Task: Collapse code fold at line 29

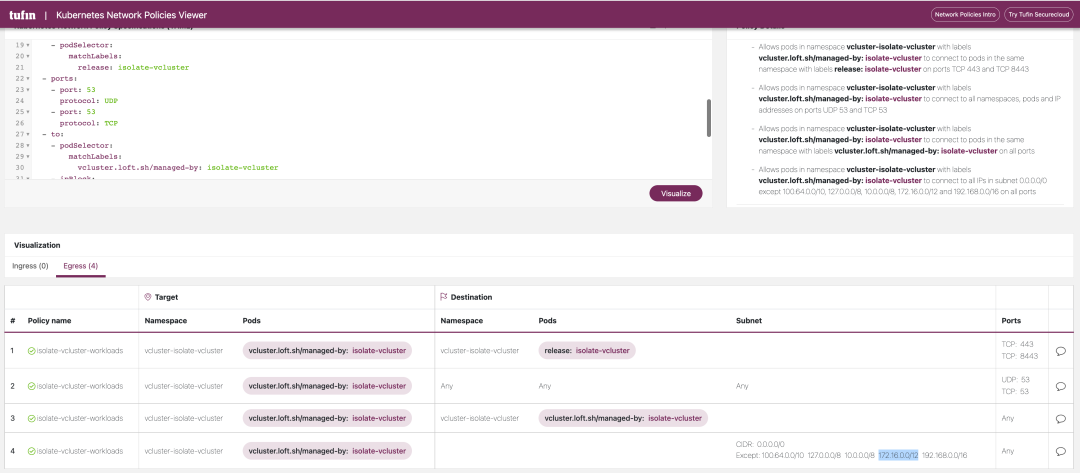Action: (x=28, y=157)
